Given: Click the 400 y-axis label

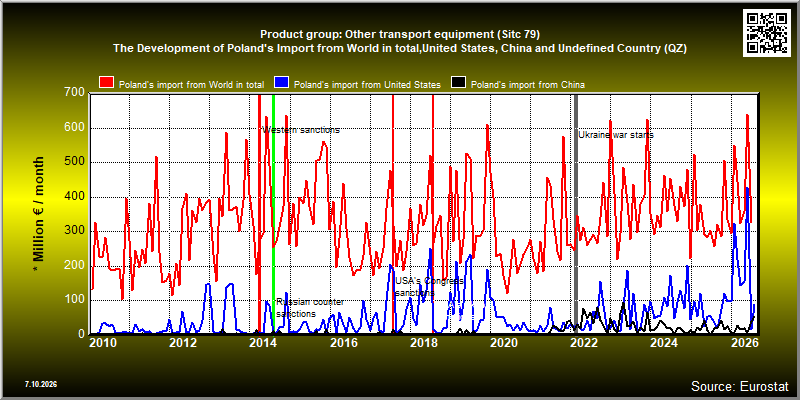Looking at the screenshot, I should click(74, 197).
